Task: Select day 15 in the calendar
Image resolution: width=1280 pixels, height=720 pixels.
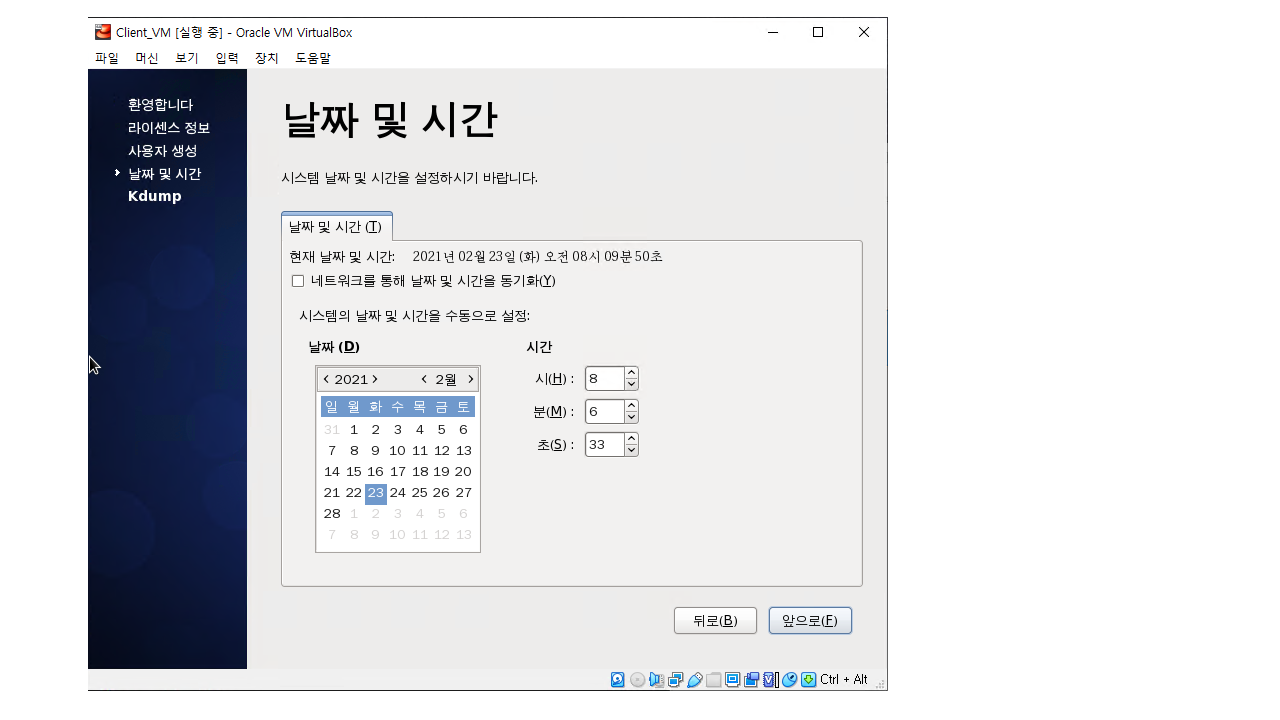Action: click(354, 472)
